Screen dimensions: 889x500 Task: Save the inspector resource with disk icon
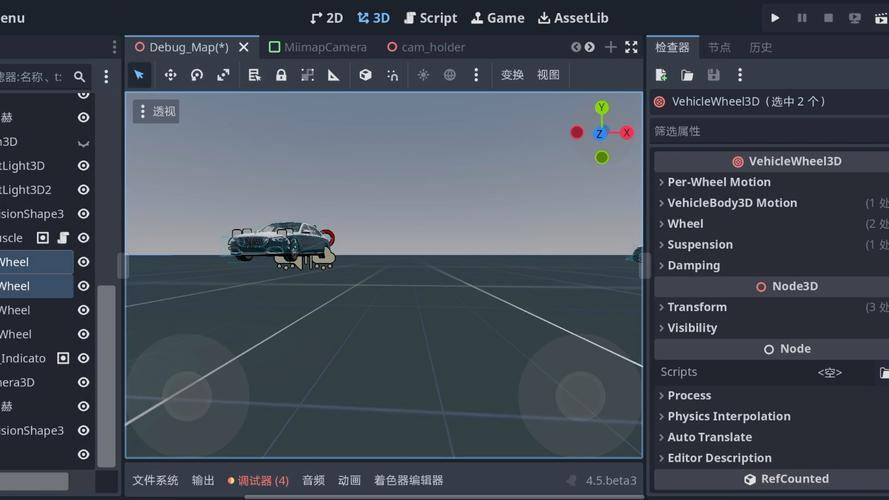[713, 75]
